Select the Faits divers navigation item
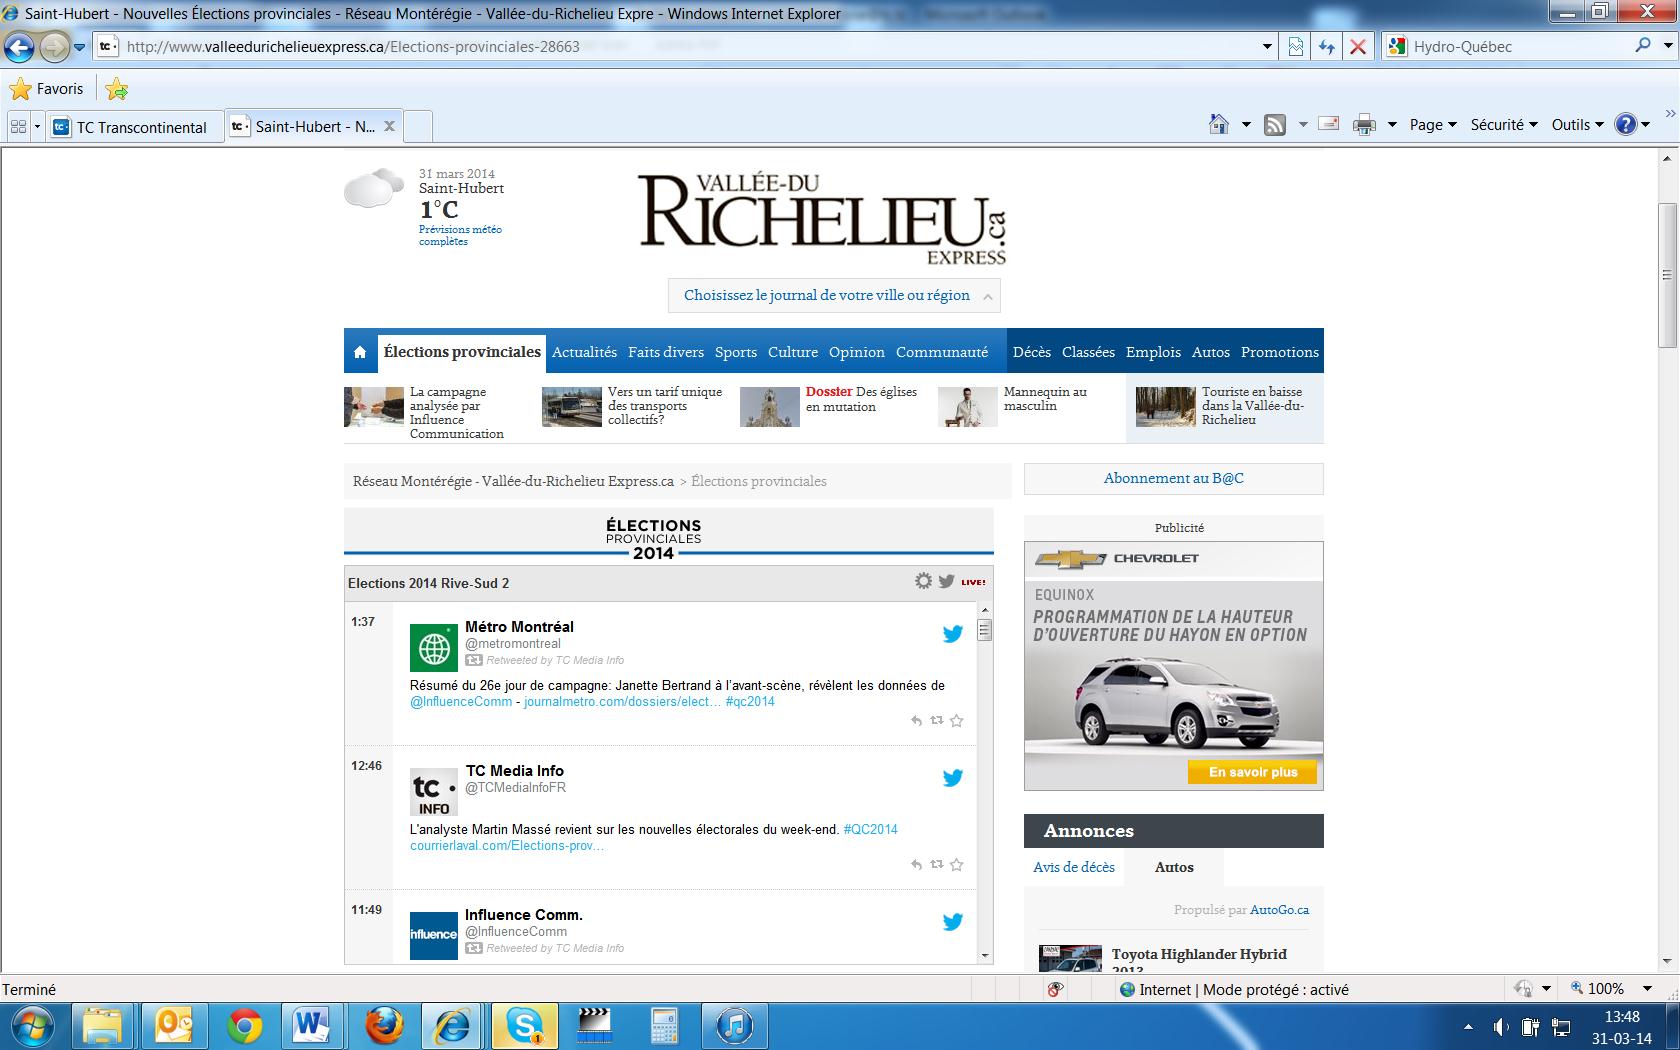 pyautogui.click(x=666, y=352)
